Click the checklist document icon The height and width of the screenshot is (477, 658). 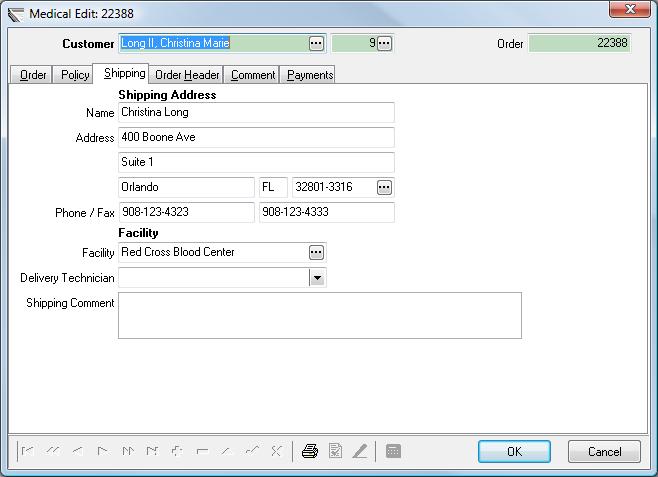[x=335, y=451]
